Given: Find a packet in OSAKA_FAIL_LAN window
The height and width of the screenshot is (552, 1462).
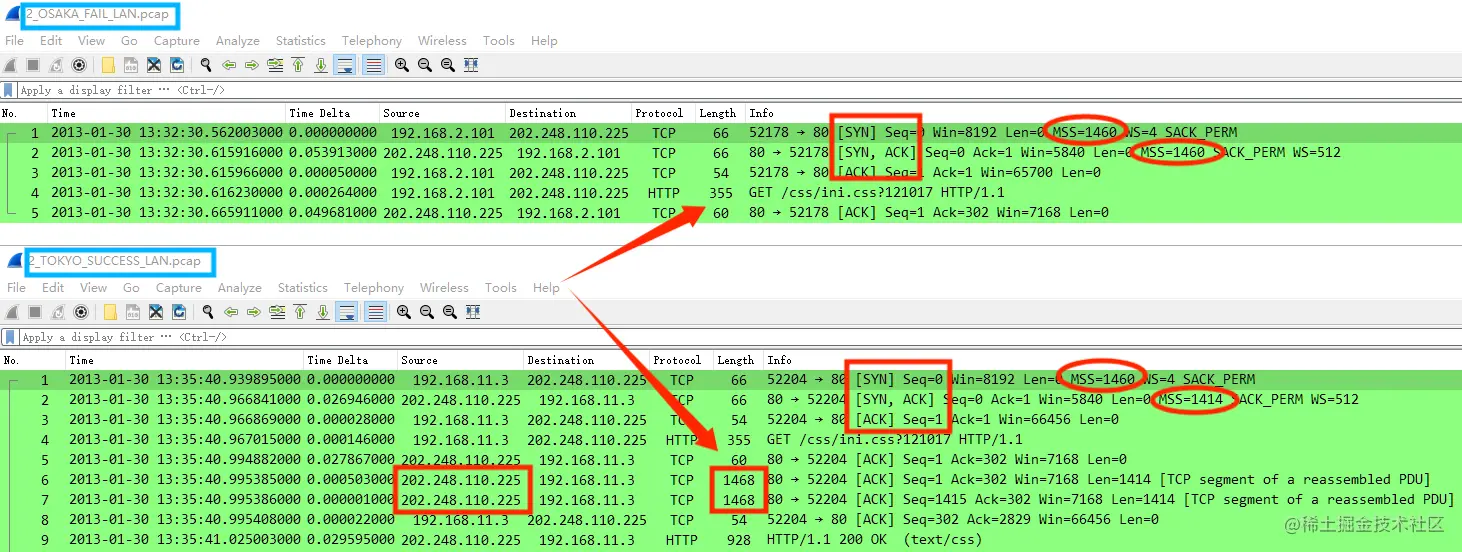Looking at the screenshot, I should coord(206,65).
